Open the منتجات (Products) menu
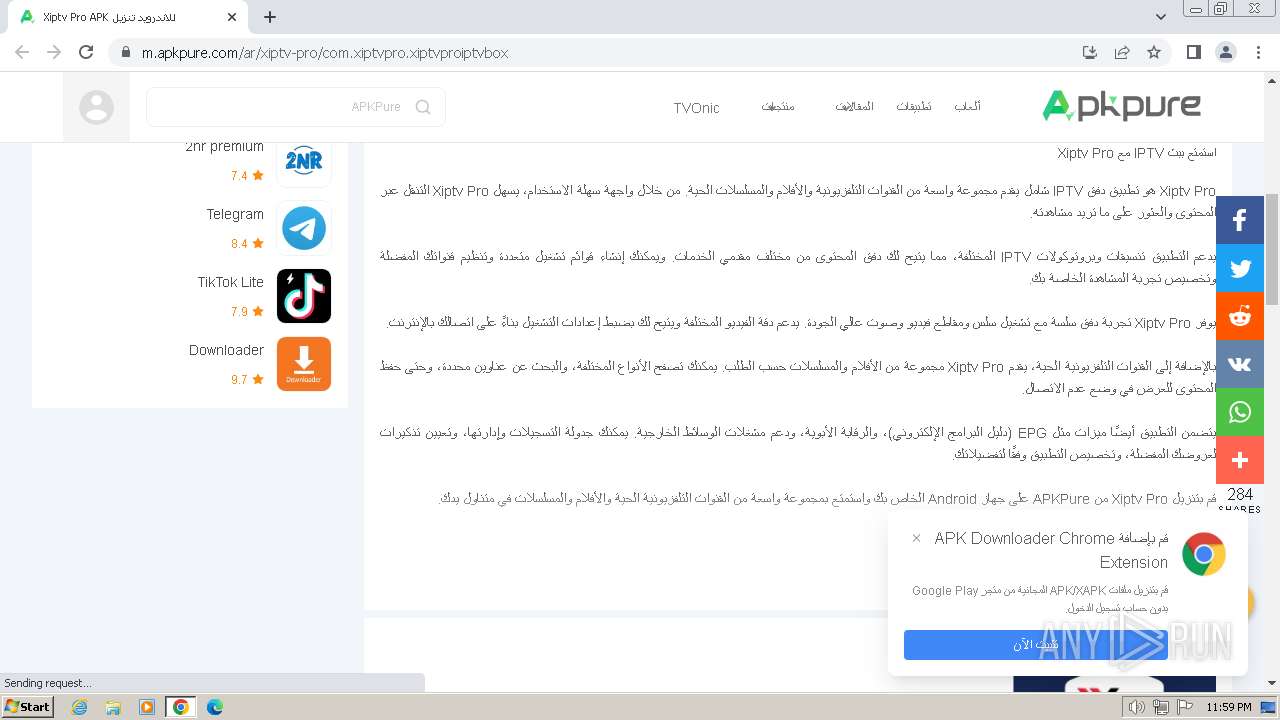This screenshot has height=720, width=1280. 777,106
